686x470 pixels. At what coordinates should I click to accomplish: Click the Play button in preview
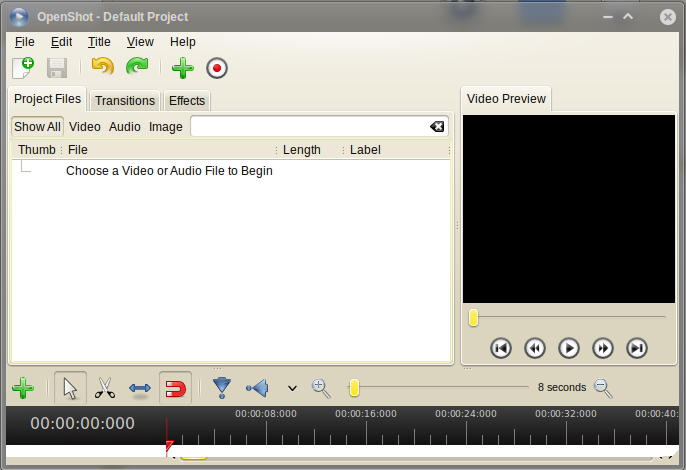569,348
